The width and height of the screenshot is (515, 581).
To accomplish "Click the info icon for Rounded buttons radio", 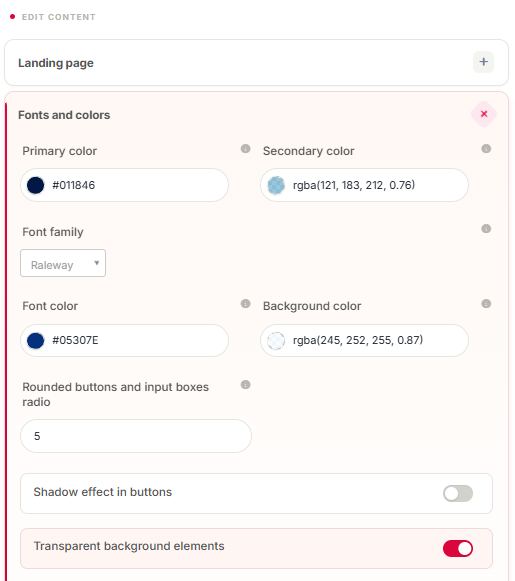I will pos(245,385).
